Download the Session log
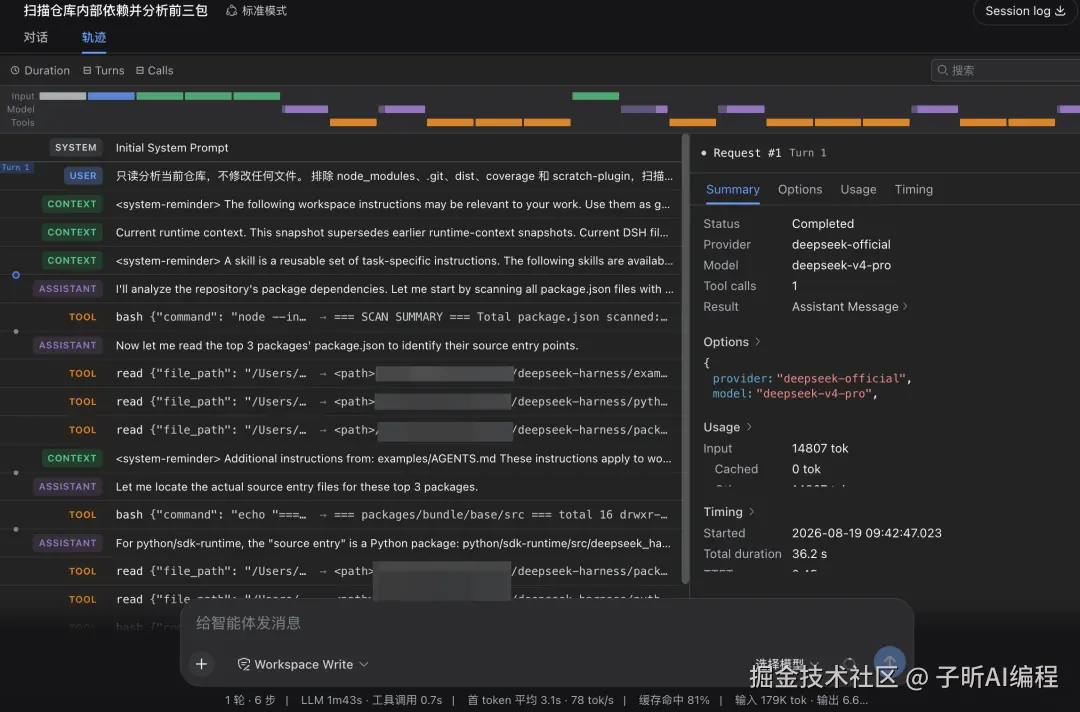The image size is (1080, 712). point(1025,11)
